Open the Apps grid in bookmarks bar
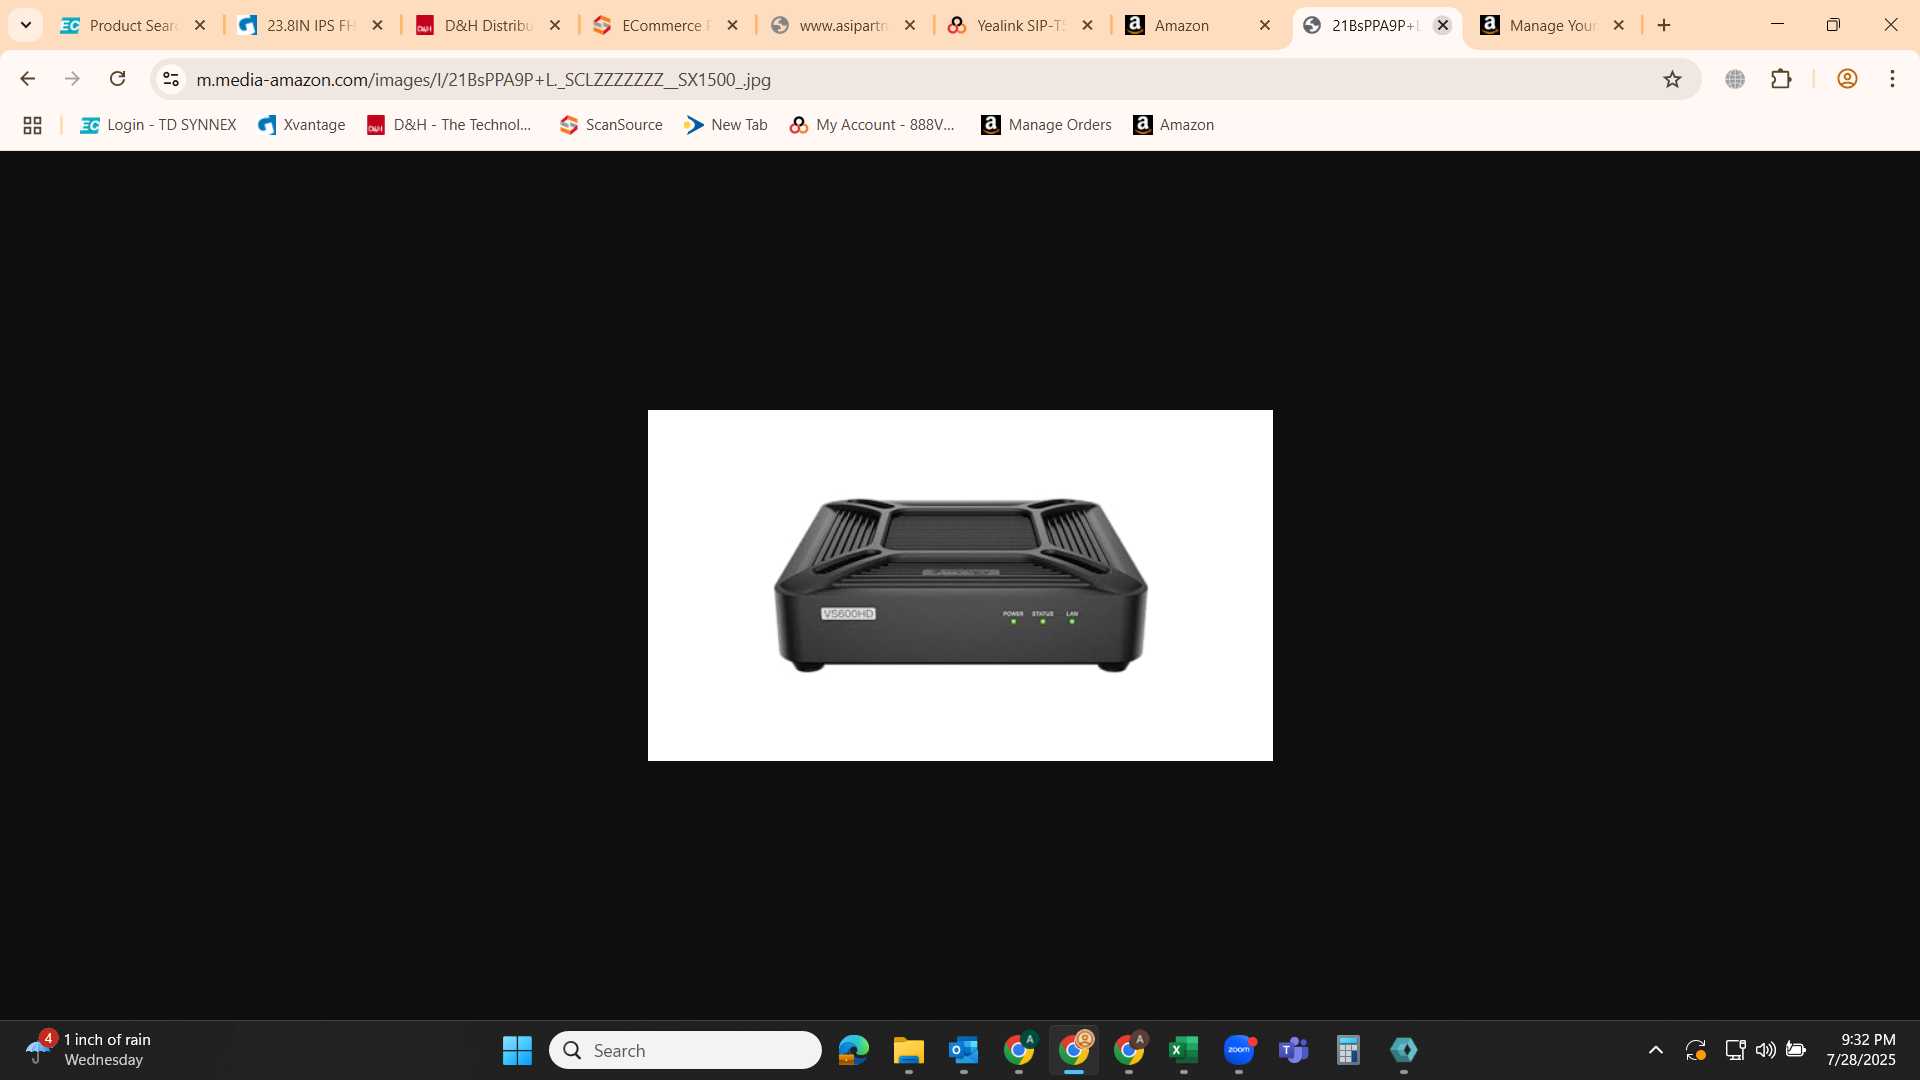This screenshot has height=1080, width=1920. click(x=32, y=125)
